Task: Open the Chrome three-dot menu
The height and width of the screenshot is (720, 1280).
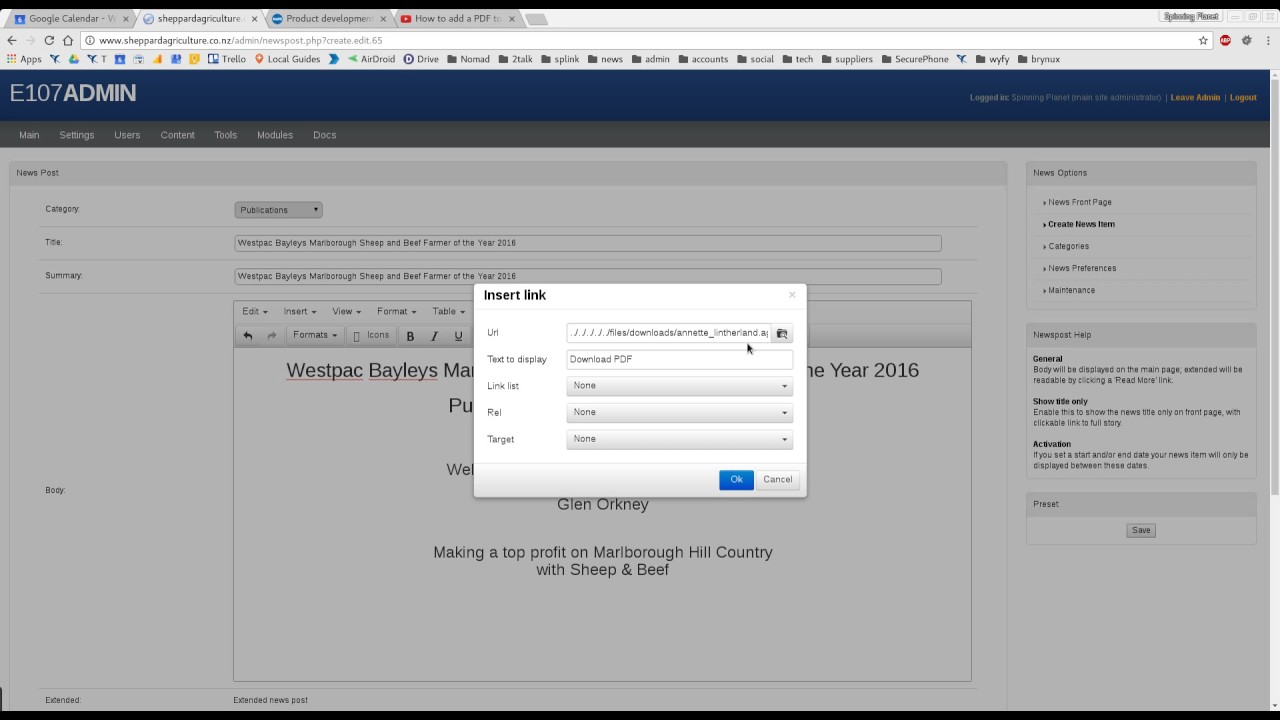Action: 1268,40
